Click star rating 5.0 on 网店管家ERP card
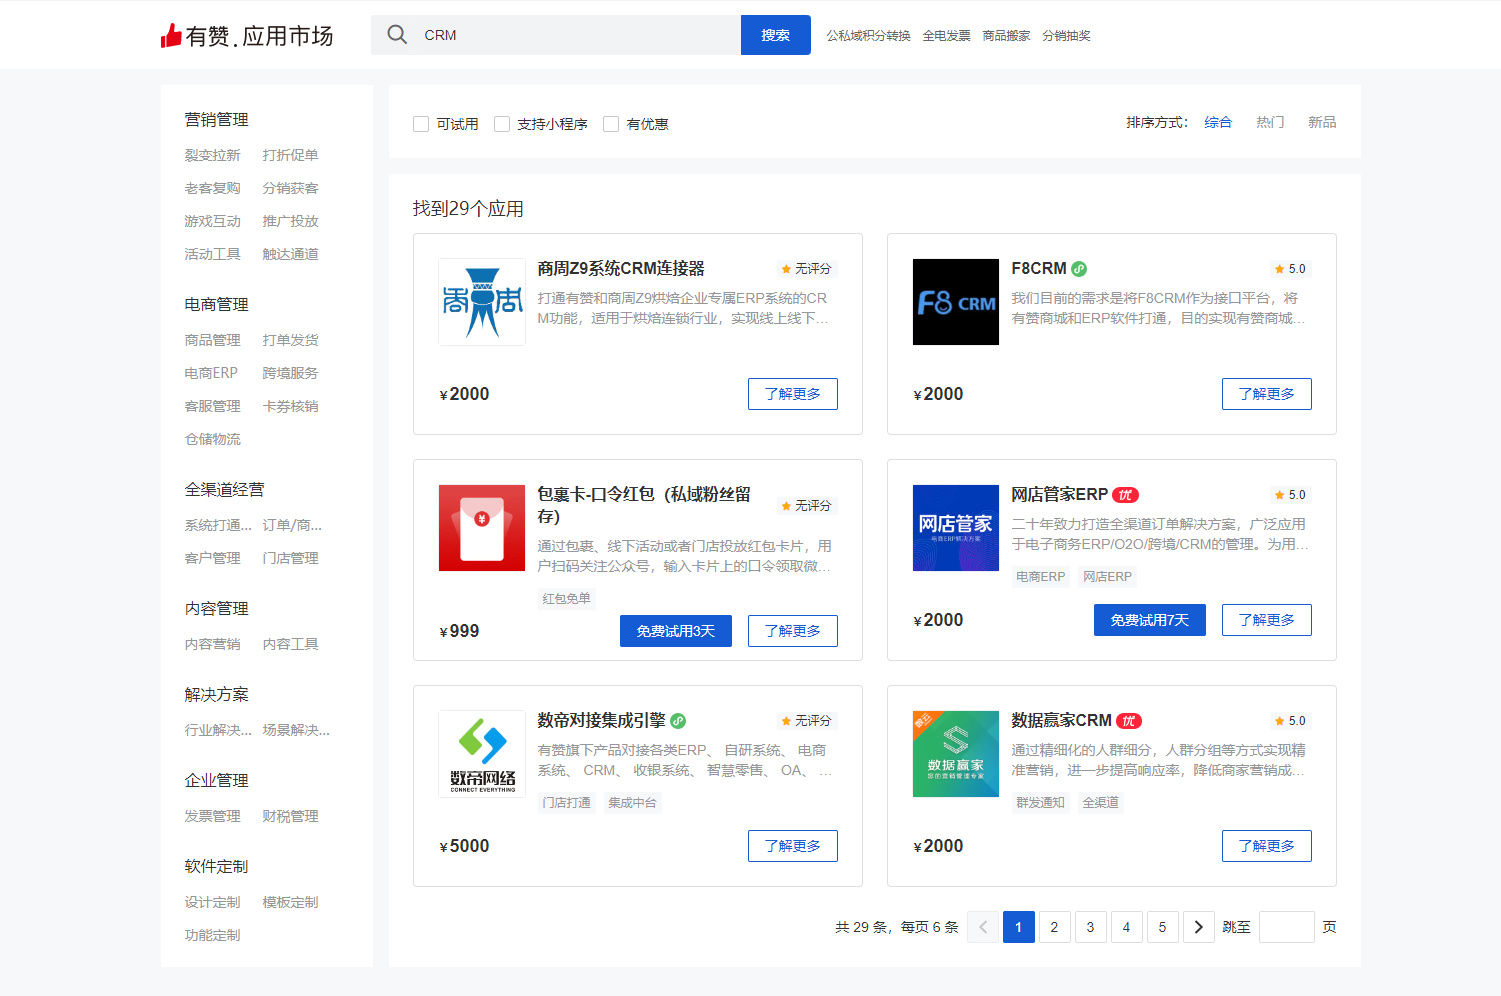This screenshot has width=1501, height=996. tap(1290, 495)
